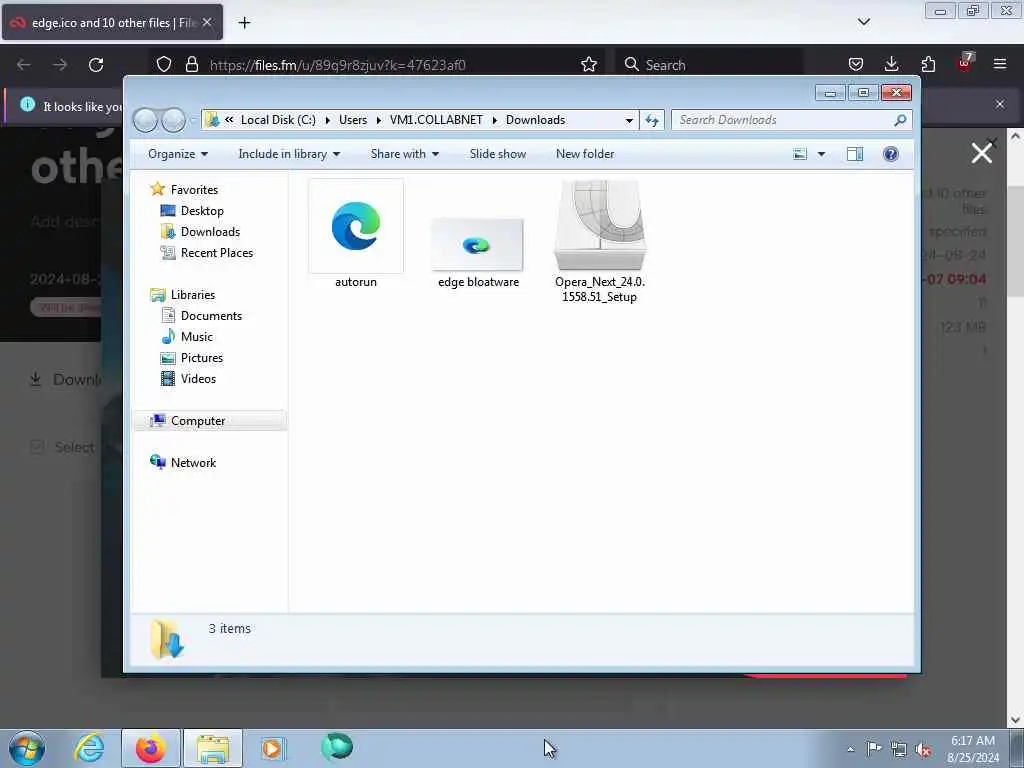Click the Save to Pocket icon
Viewport: 1024px width, 768px height.
856,65
